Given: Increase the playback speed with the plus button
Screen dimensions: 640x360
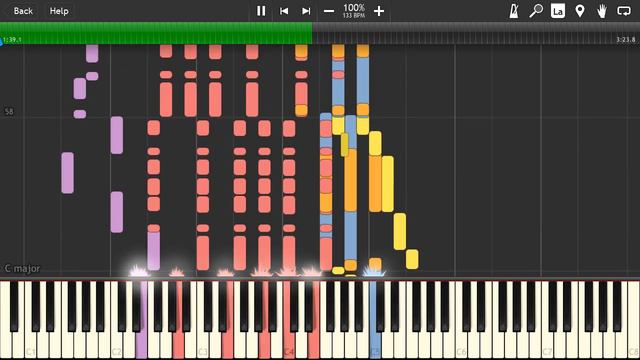Looking at the screenshot, I should coord(379,11).
